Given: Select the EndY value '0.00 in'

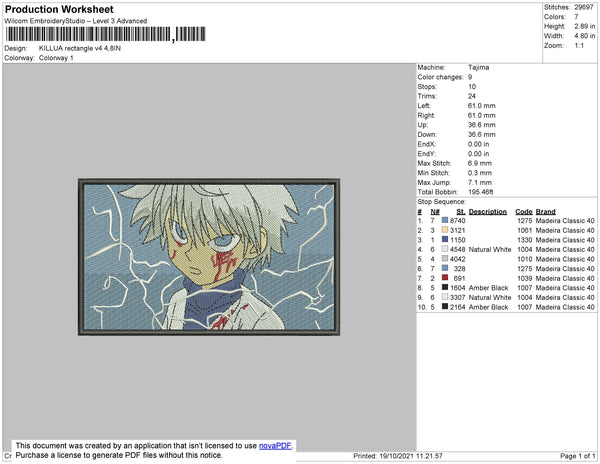Looking at the screenshot, I should click(x=479, y=154).
